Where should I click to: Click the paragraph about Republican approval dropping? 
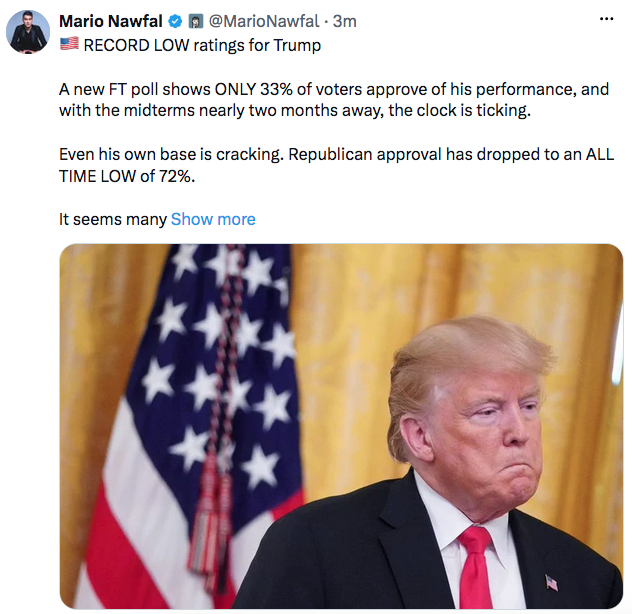336,165
